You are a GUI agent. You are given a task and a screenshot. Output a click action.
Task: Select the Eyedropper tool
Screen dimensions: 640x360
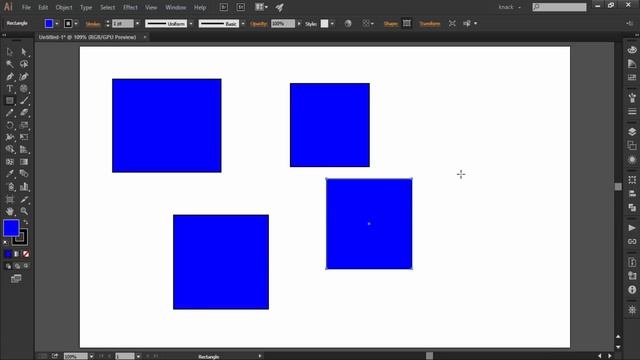coord(9,174)
